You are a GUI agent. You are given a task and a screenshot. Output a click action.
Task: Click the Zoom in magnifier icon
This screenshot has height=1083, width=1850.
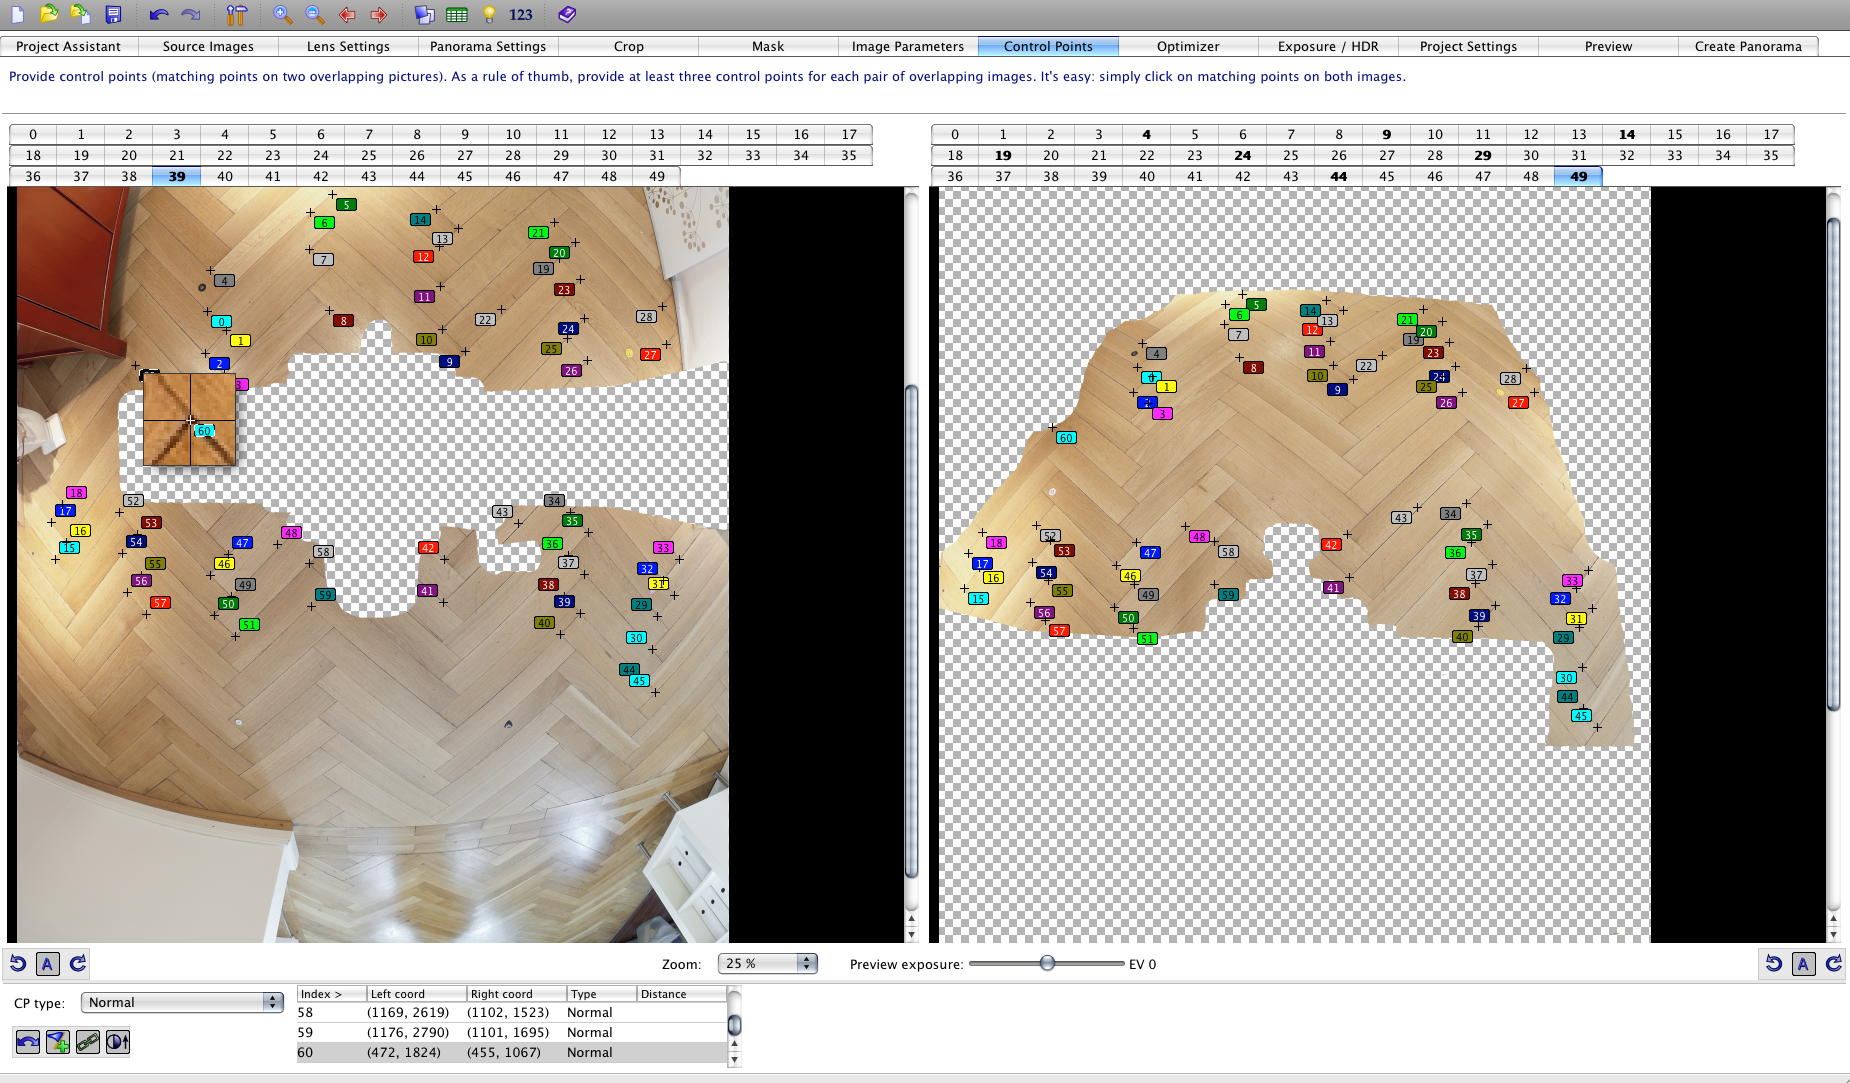click(x=283, y=14)
